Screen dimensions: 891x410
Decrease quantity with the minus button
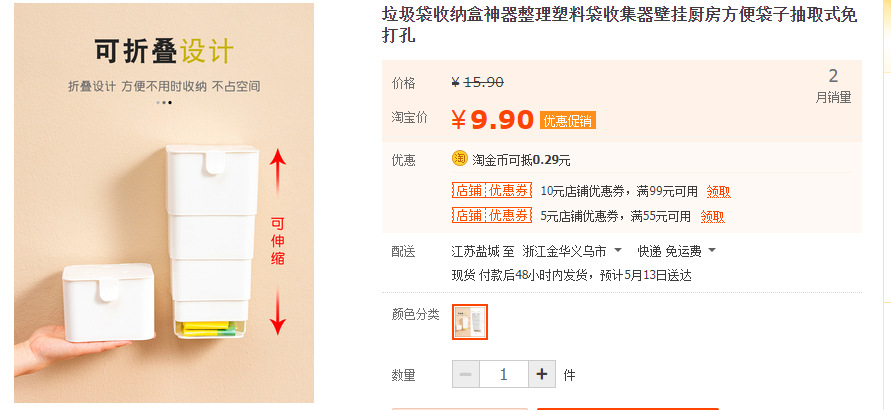coord(466,374)
